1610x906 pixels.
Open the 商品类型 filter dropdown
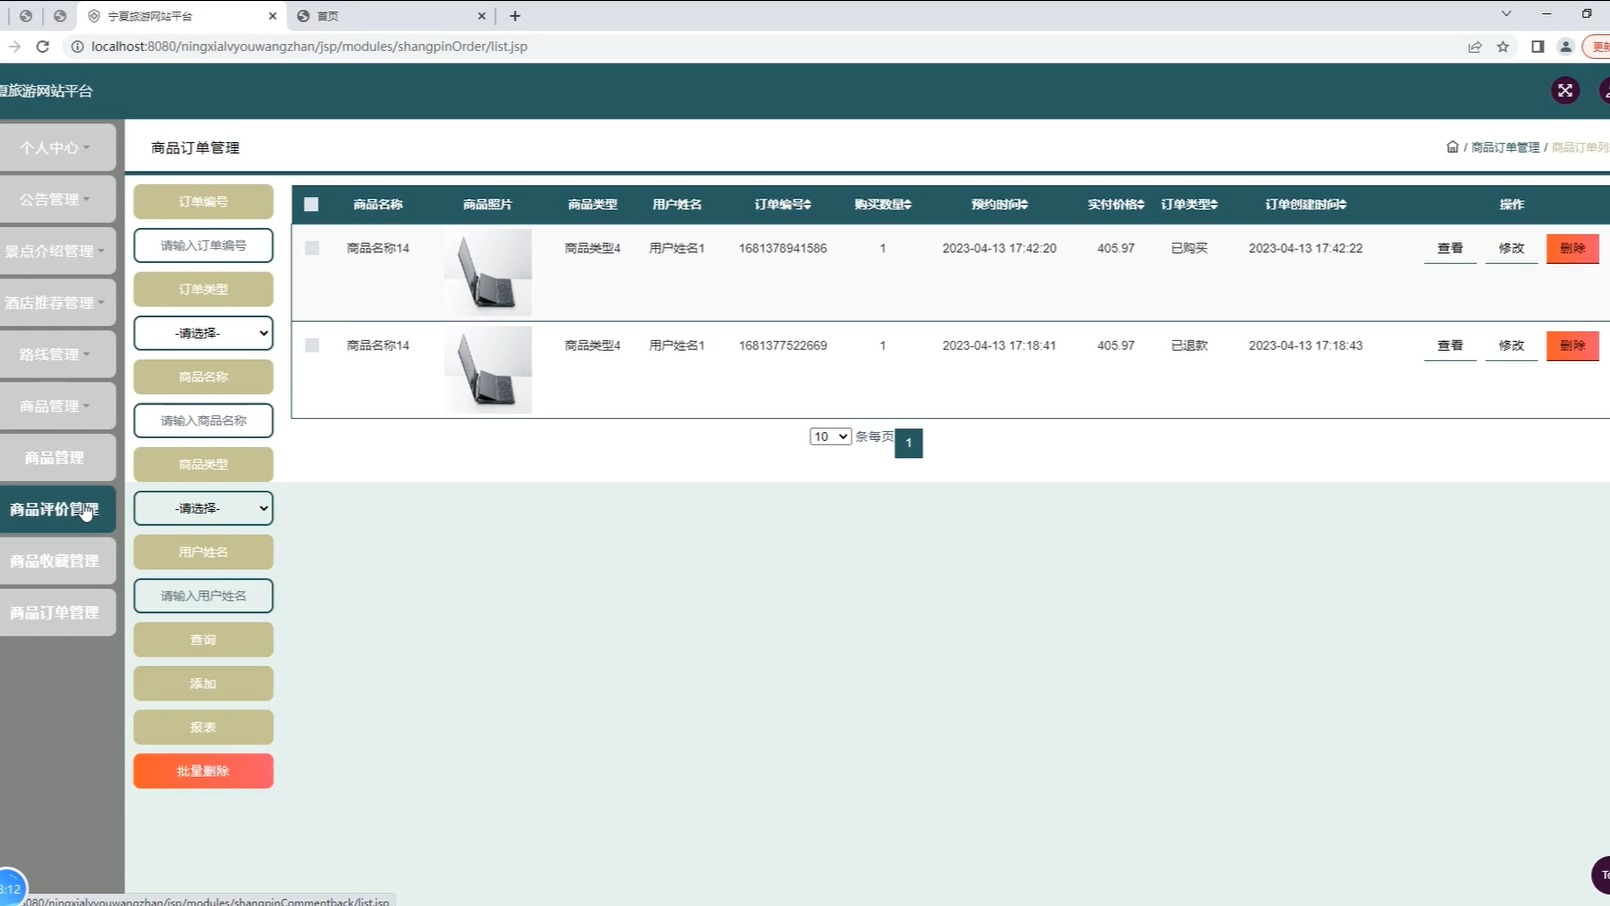point(203,508)
